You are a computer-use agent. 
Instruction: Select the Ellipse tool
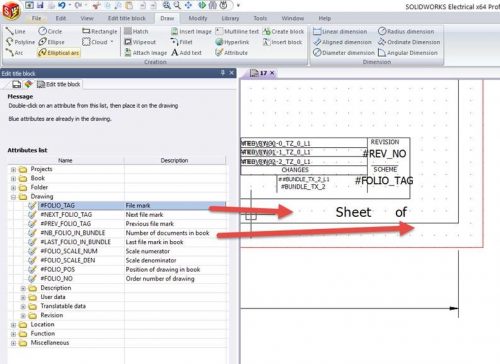[x=51, y=42]
